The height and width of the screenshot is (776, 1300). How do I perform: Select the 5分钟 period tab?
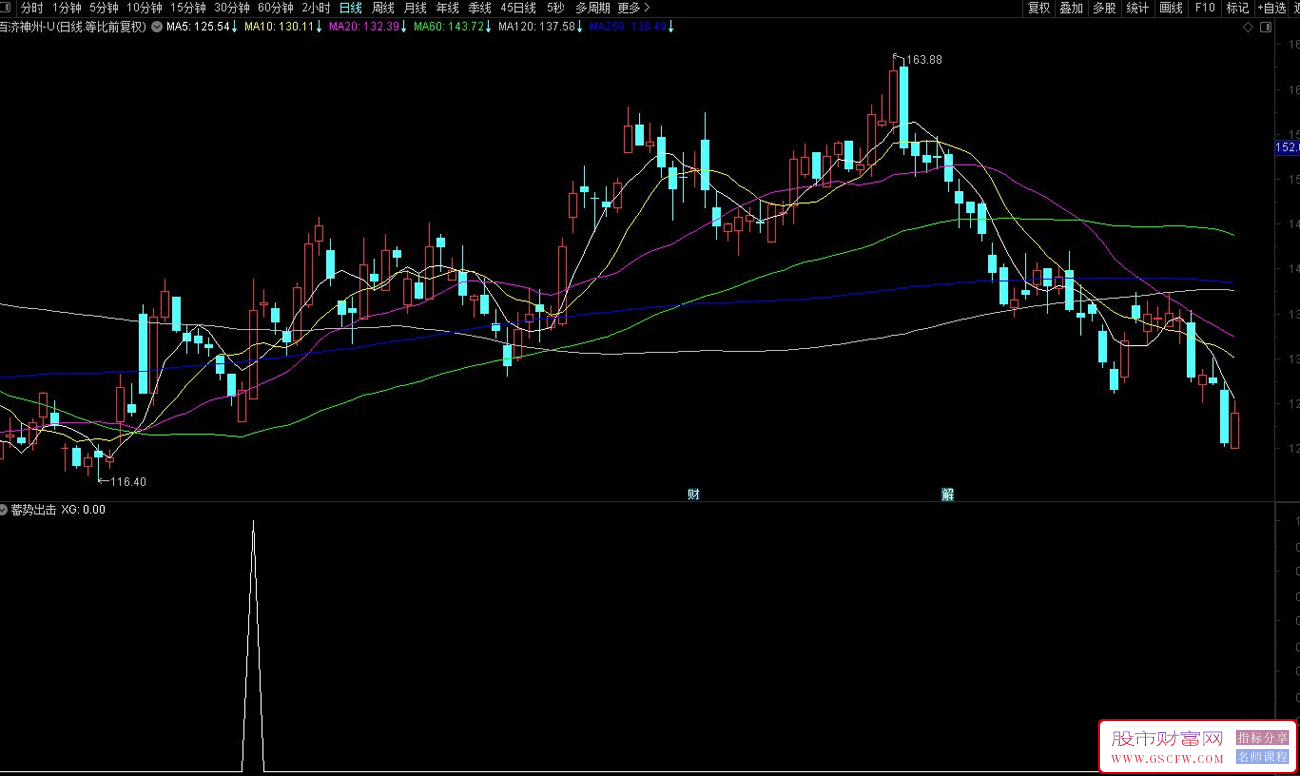104,8
